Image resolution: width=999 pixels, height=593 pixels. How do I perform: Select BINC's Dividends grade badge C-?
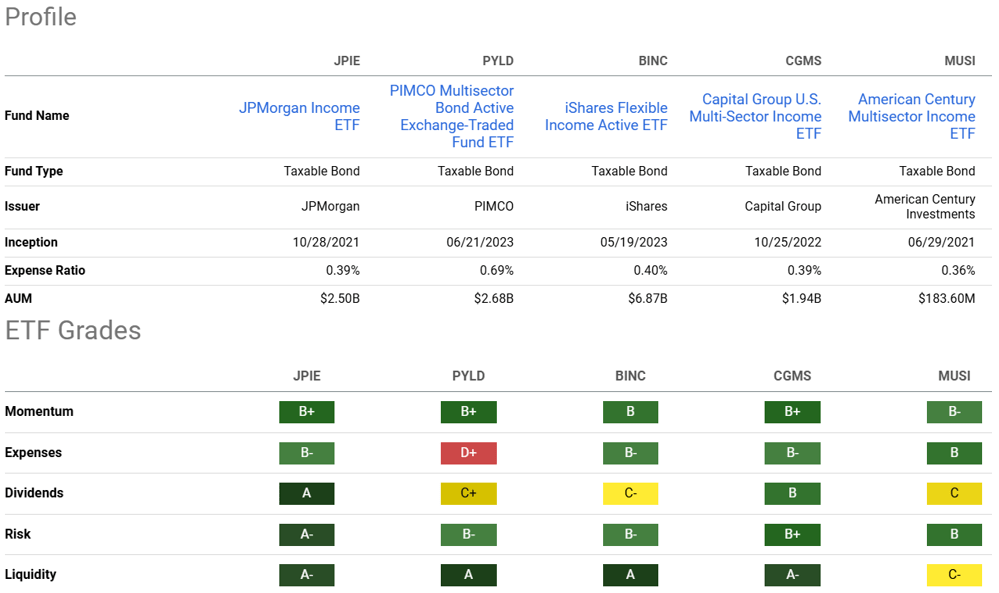(x=630, y=493)
